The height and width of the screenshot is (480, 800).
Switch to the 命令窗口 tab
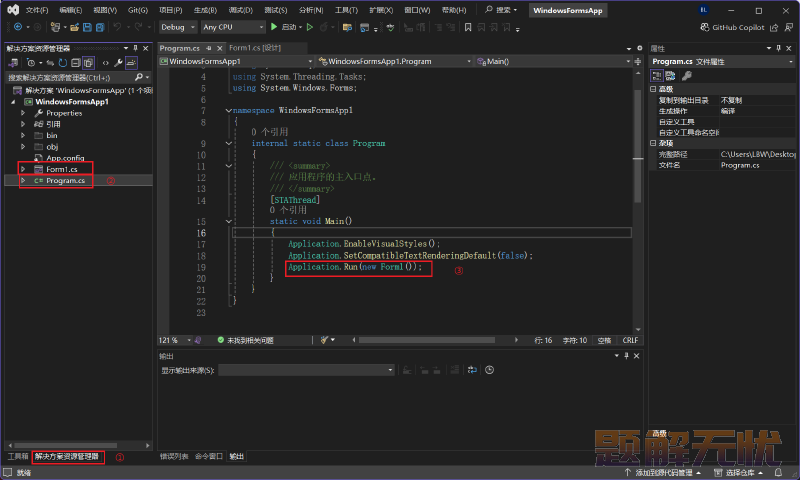209,457
